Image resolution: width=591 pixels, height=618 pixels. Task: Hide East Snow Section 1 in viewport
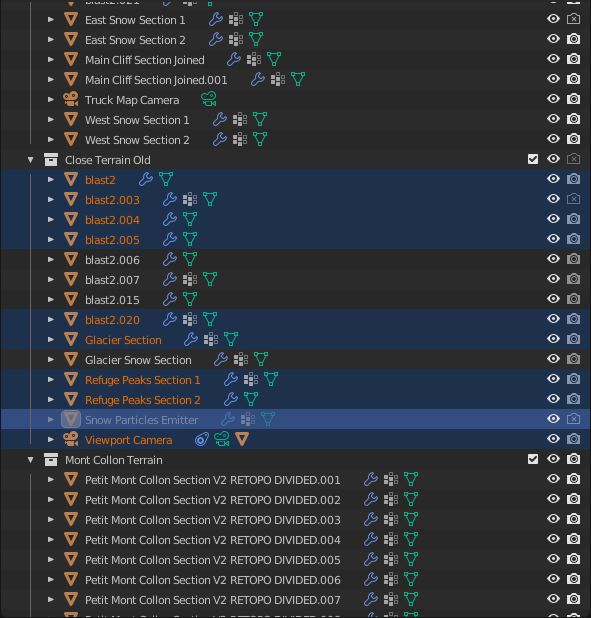553,19
